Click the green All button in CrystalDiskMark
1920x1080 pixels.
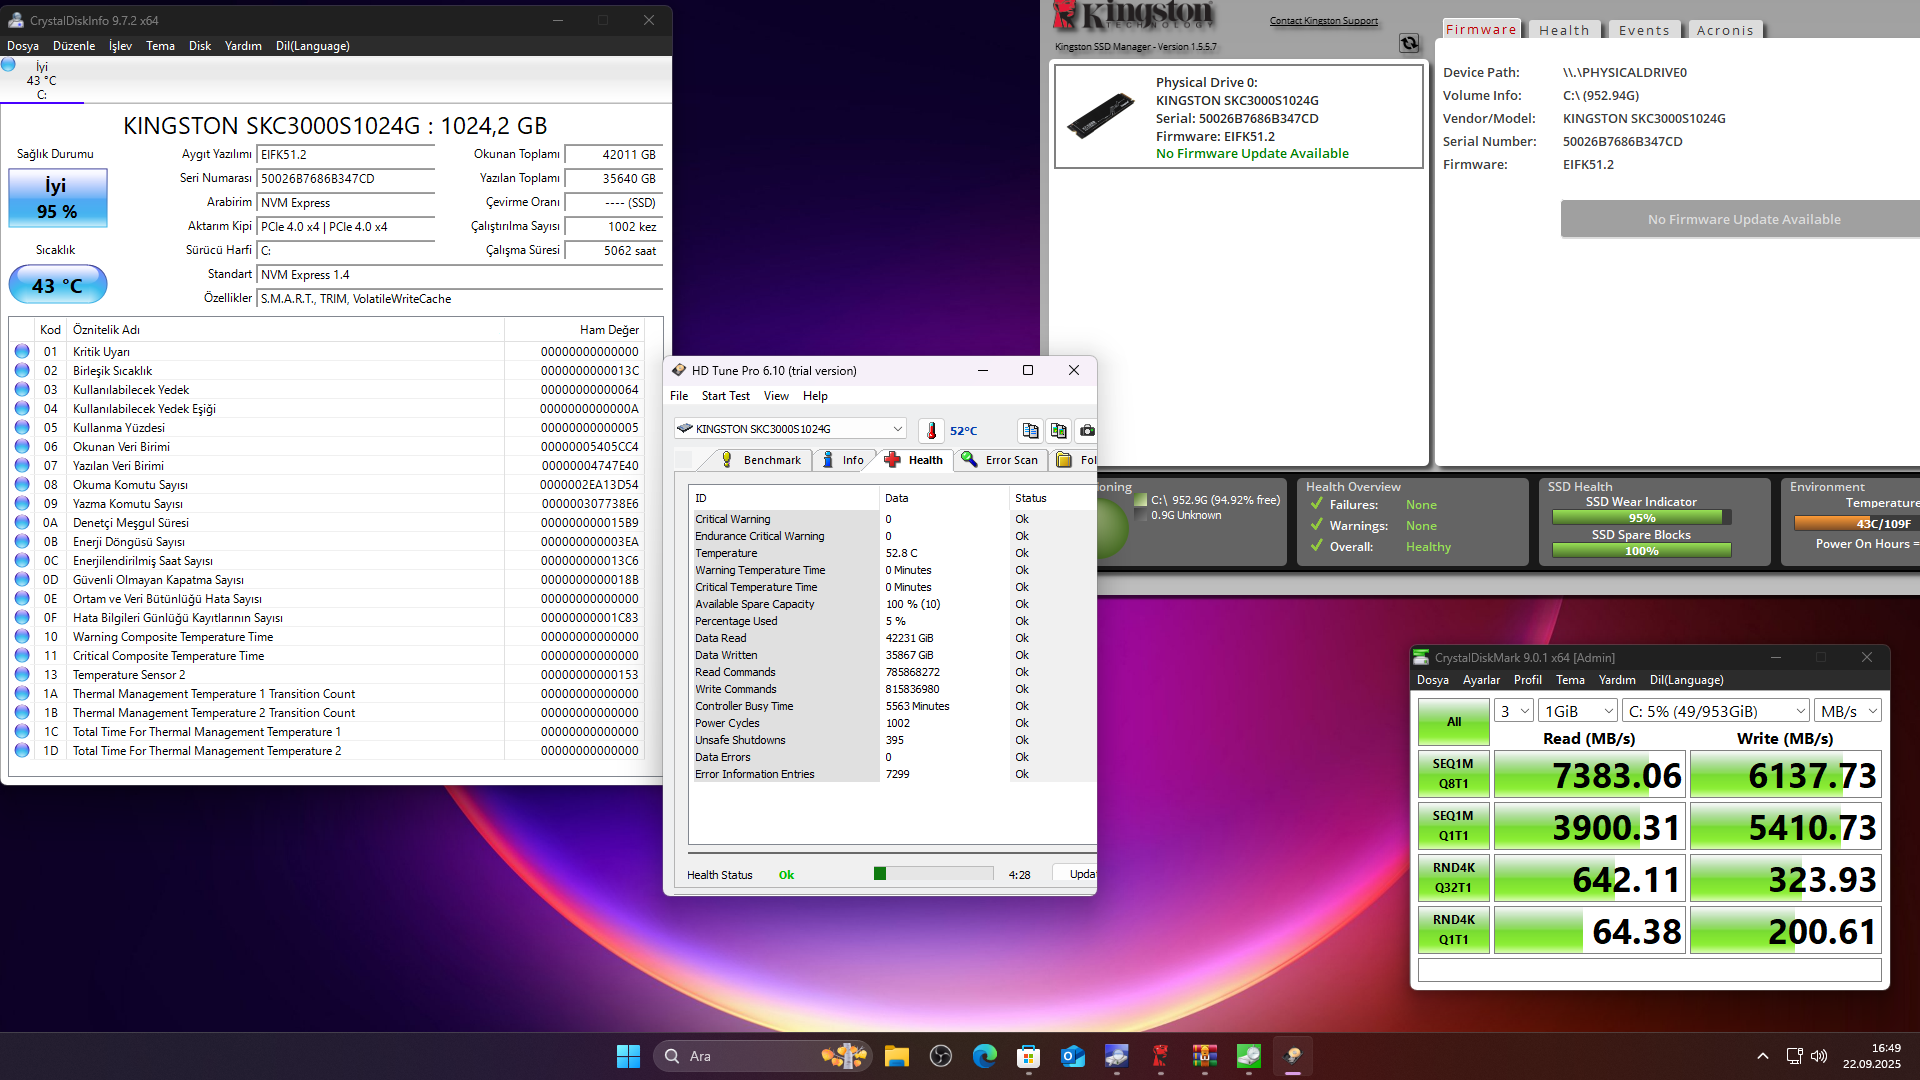[x=1454, y=722]
